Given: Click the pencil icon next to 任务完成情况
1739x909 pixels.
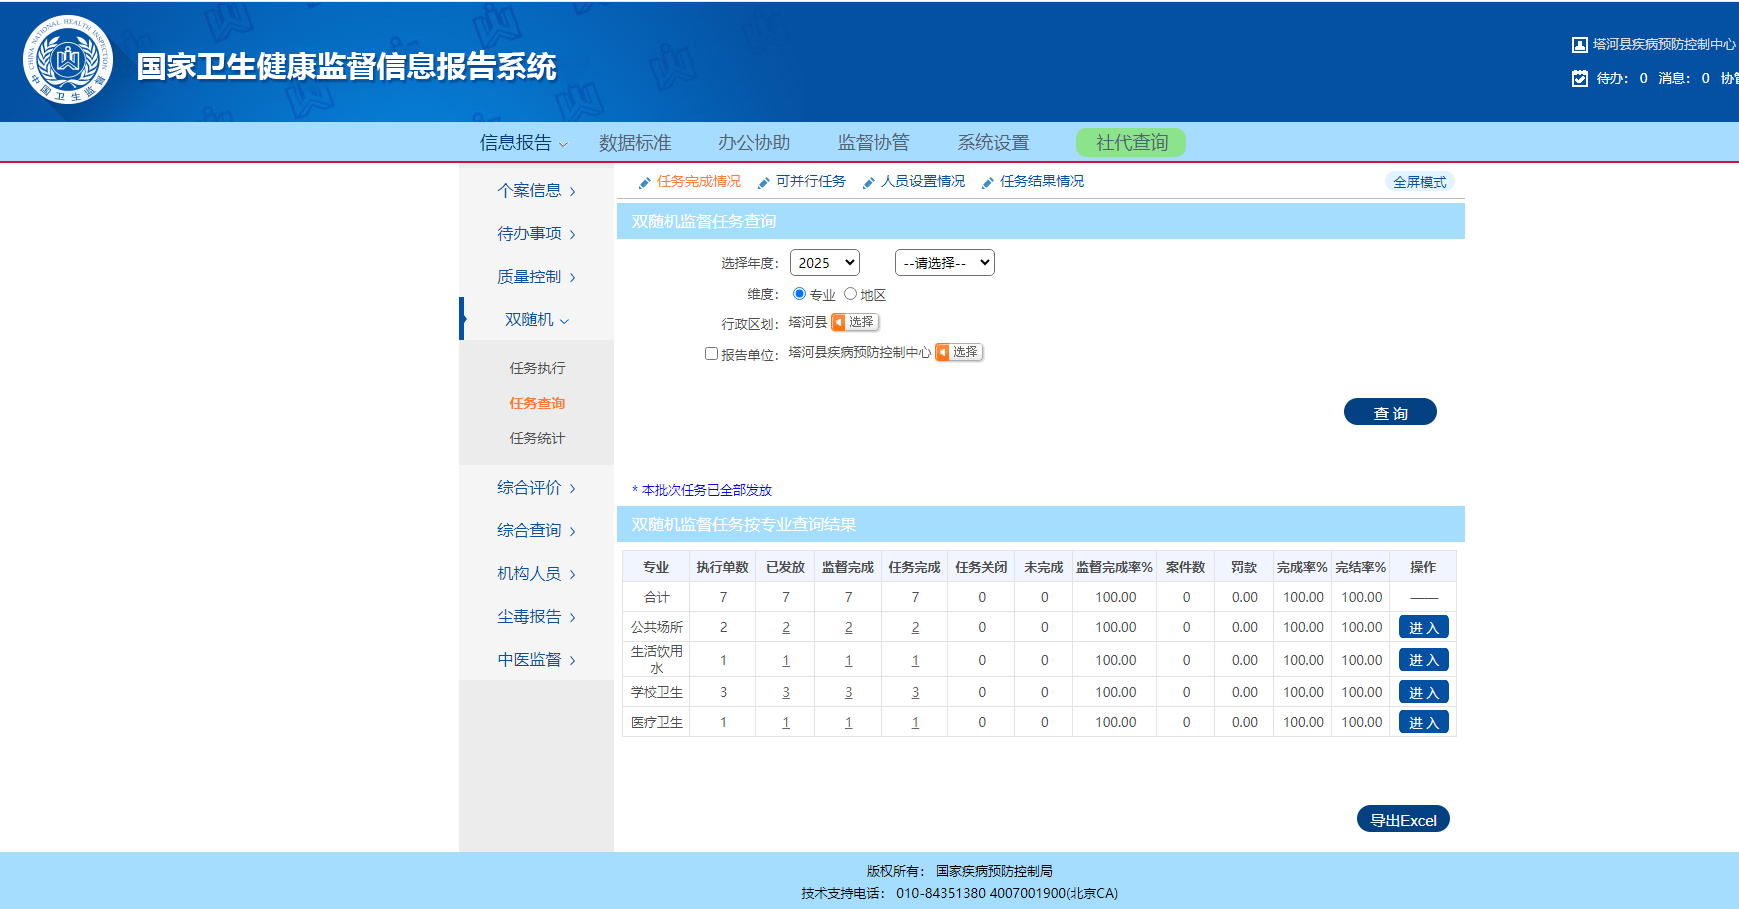Looking at the screenshot, I should (x=645, y=182).
